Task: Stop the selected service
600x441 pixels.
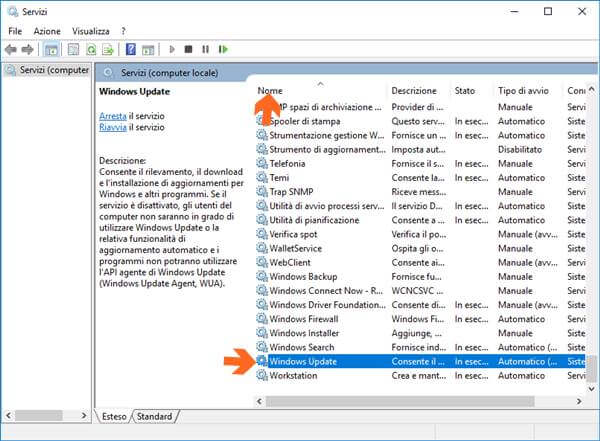Action: 188,49
